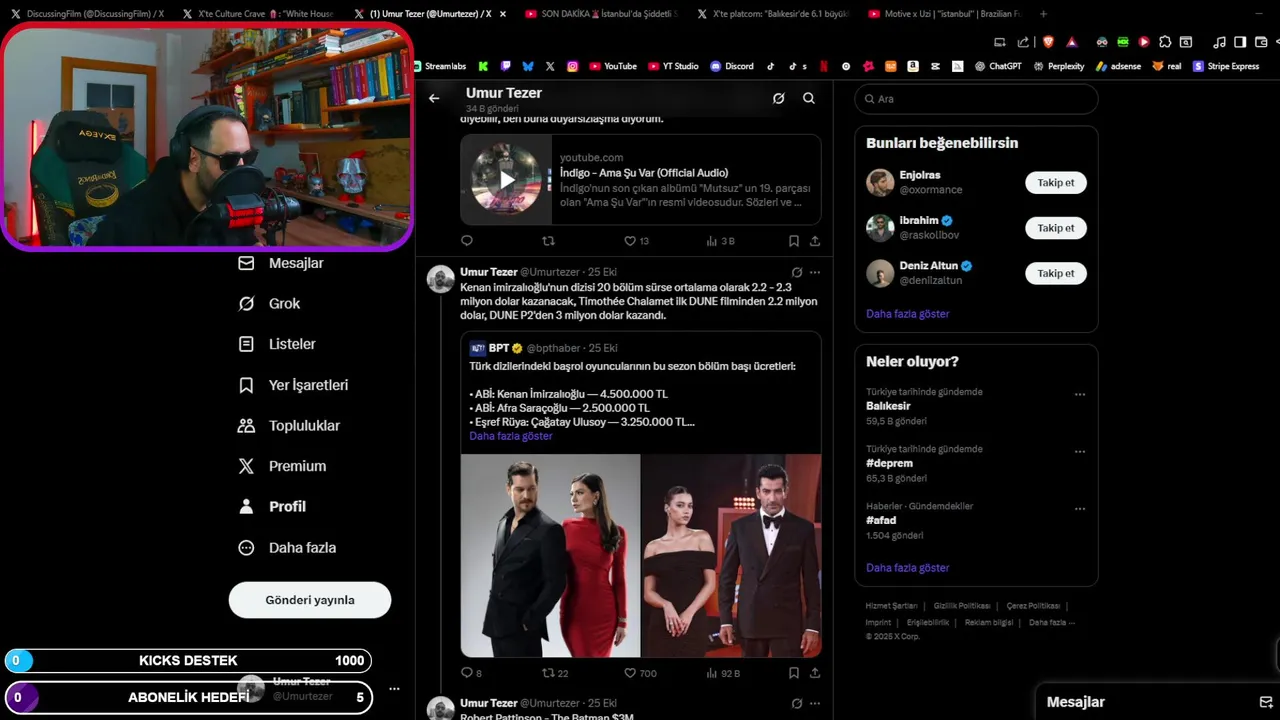Open the Streamlabs bookmark
The height and width of the screenshot is (720, 1280).
point(440,66)
